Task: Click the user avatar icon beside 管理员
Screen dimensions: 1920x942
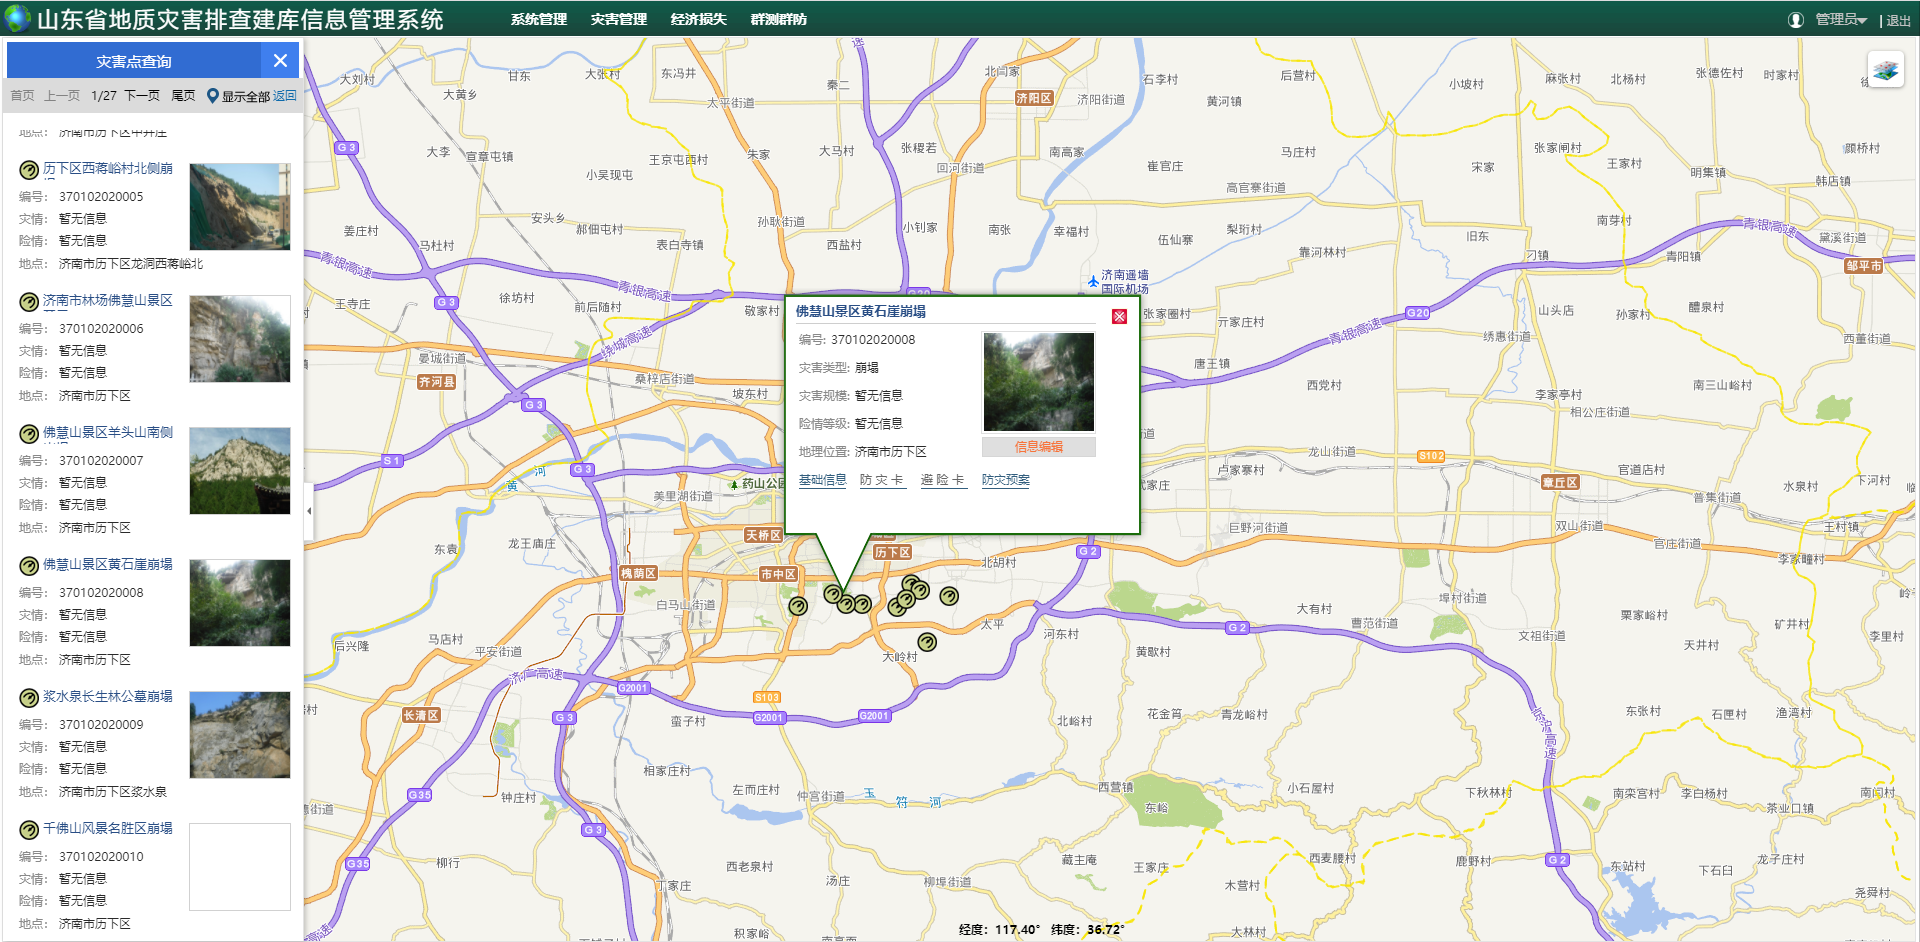Action: tap(1796, 20)
